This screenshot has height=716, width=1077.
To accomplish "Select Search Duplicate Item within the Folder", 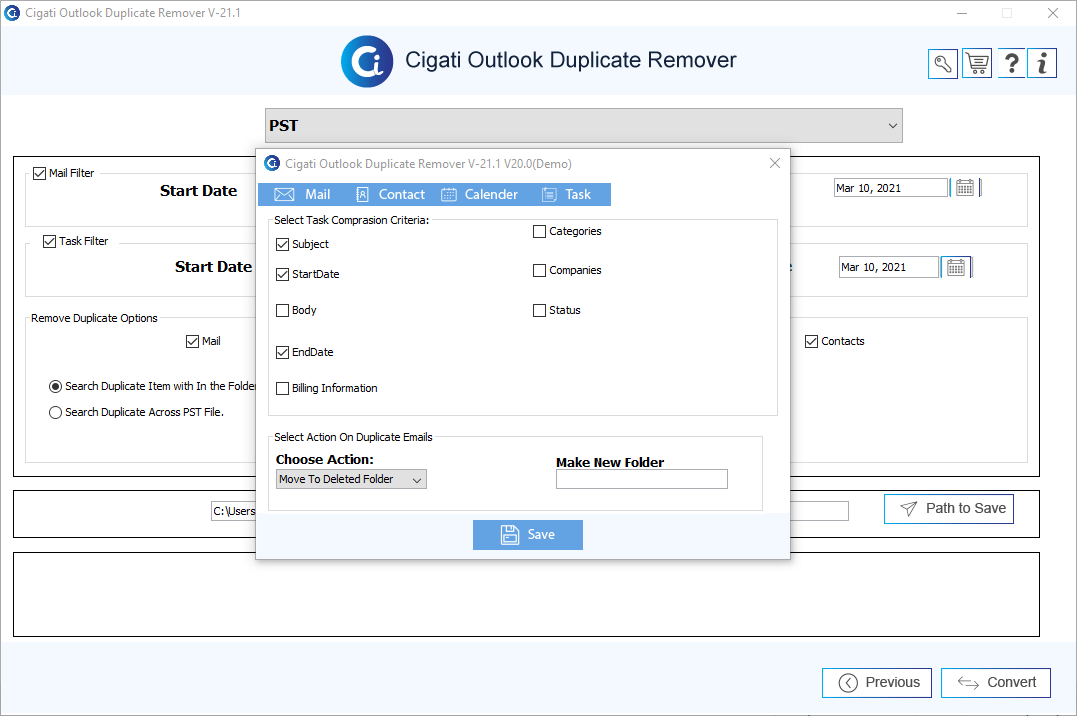I will coord(56,387).
